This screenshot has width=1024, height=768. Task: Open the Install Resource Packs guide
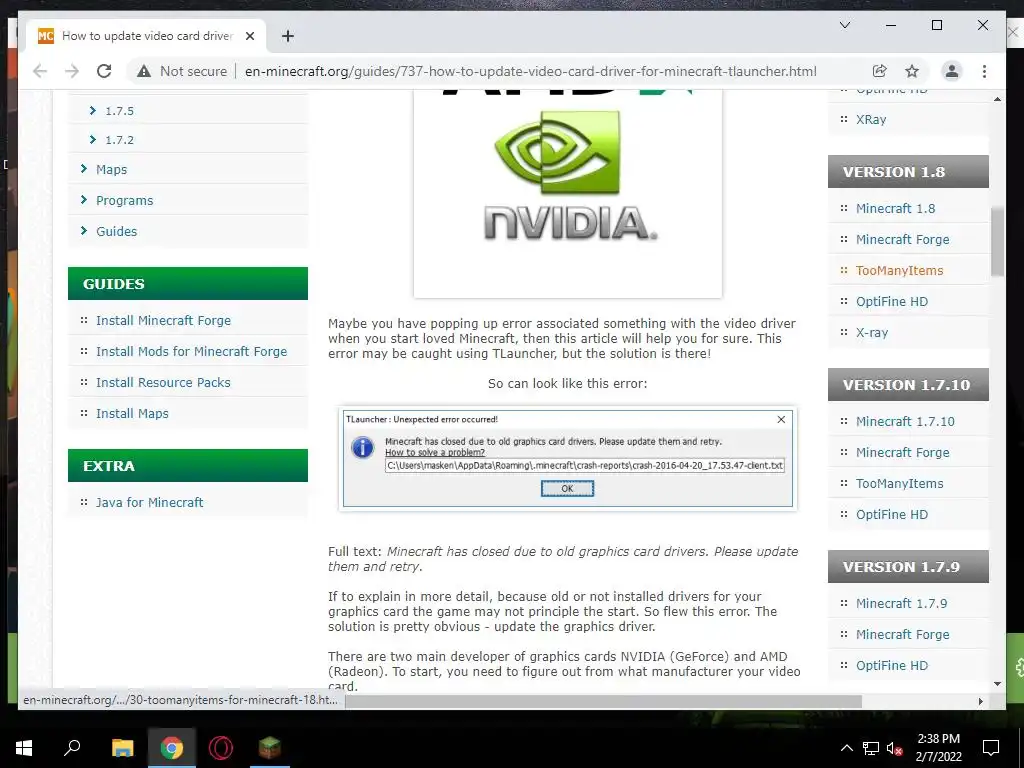163,383
